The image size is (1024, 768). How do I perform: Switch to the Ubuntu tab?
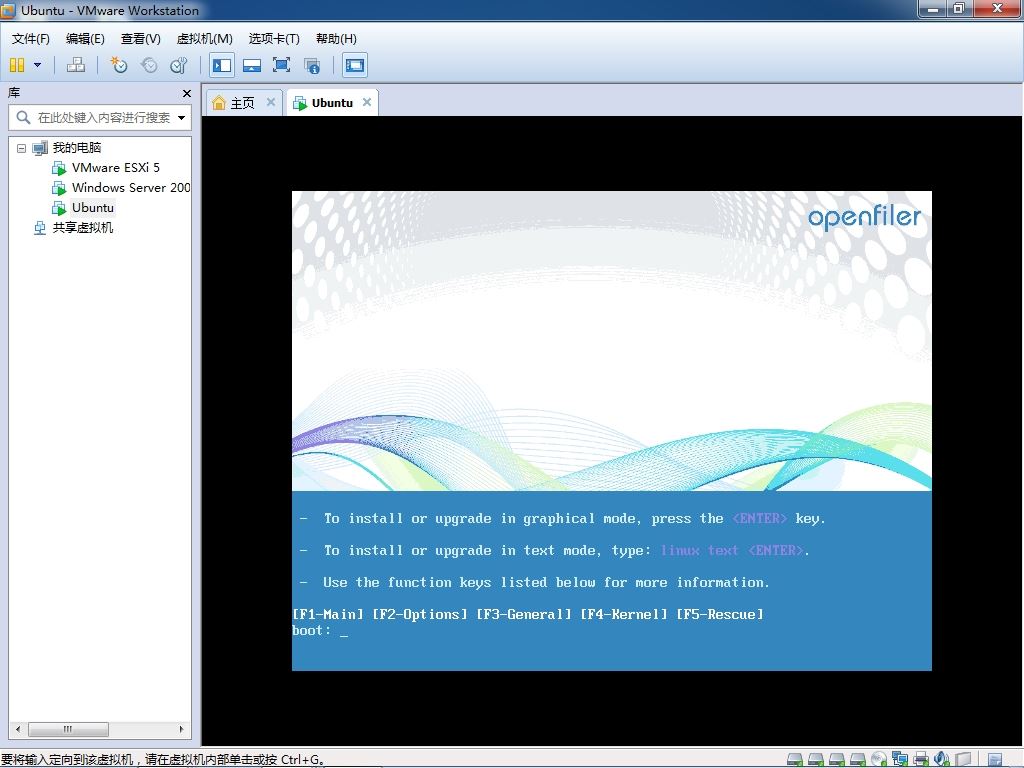pyautogui.click(x=332, y=103)
